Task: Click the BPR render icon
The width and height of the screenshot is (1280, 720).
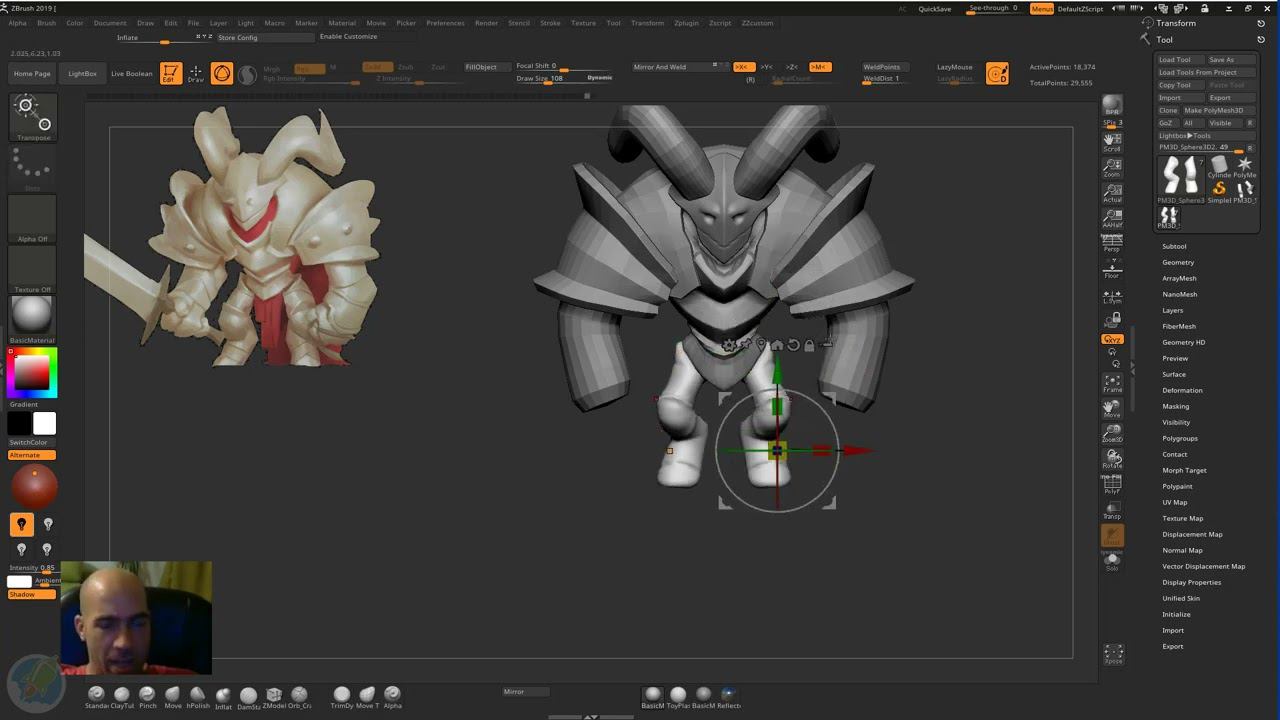Action: pos(1112,106)
